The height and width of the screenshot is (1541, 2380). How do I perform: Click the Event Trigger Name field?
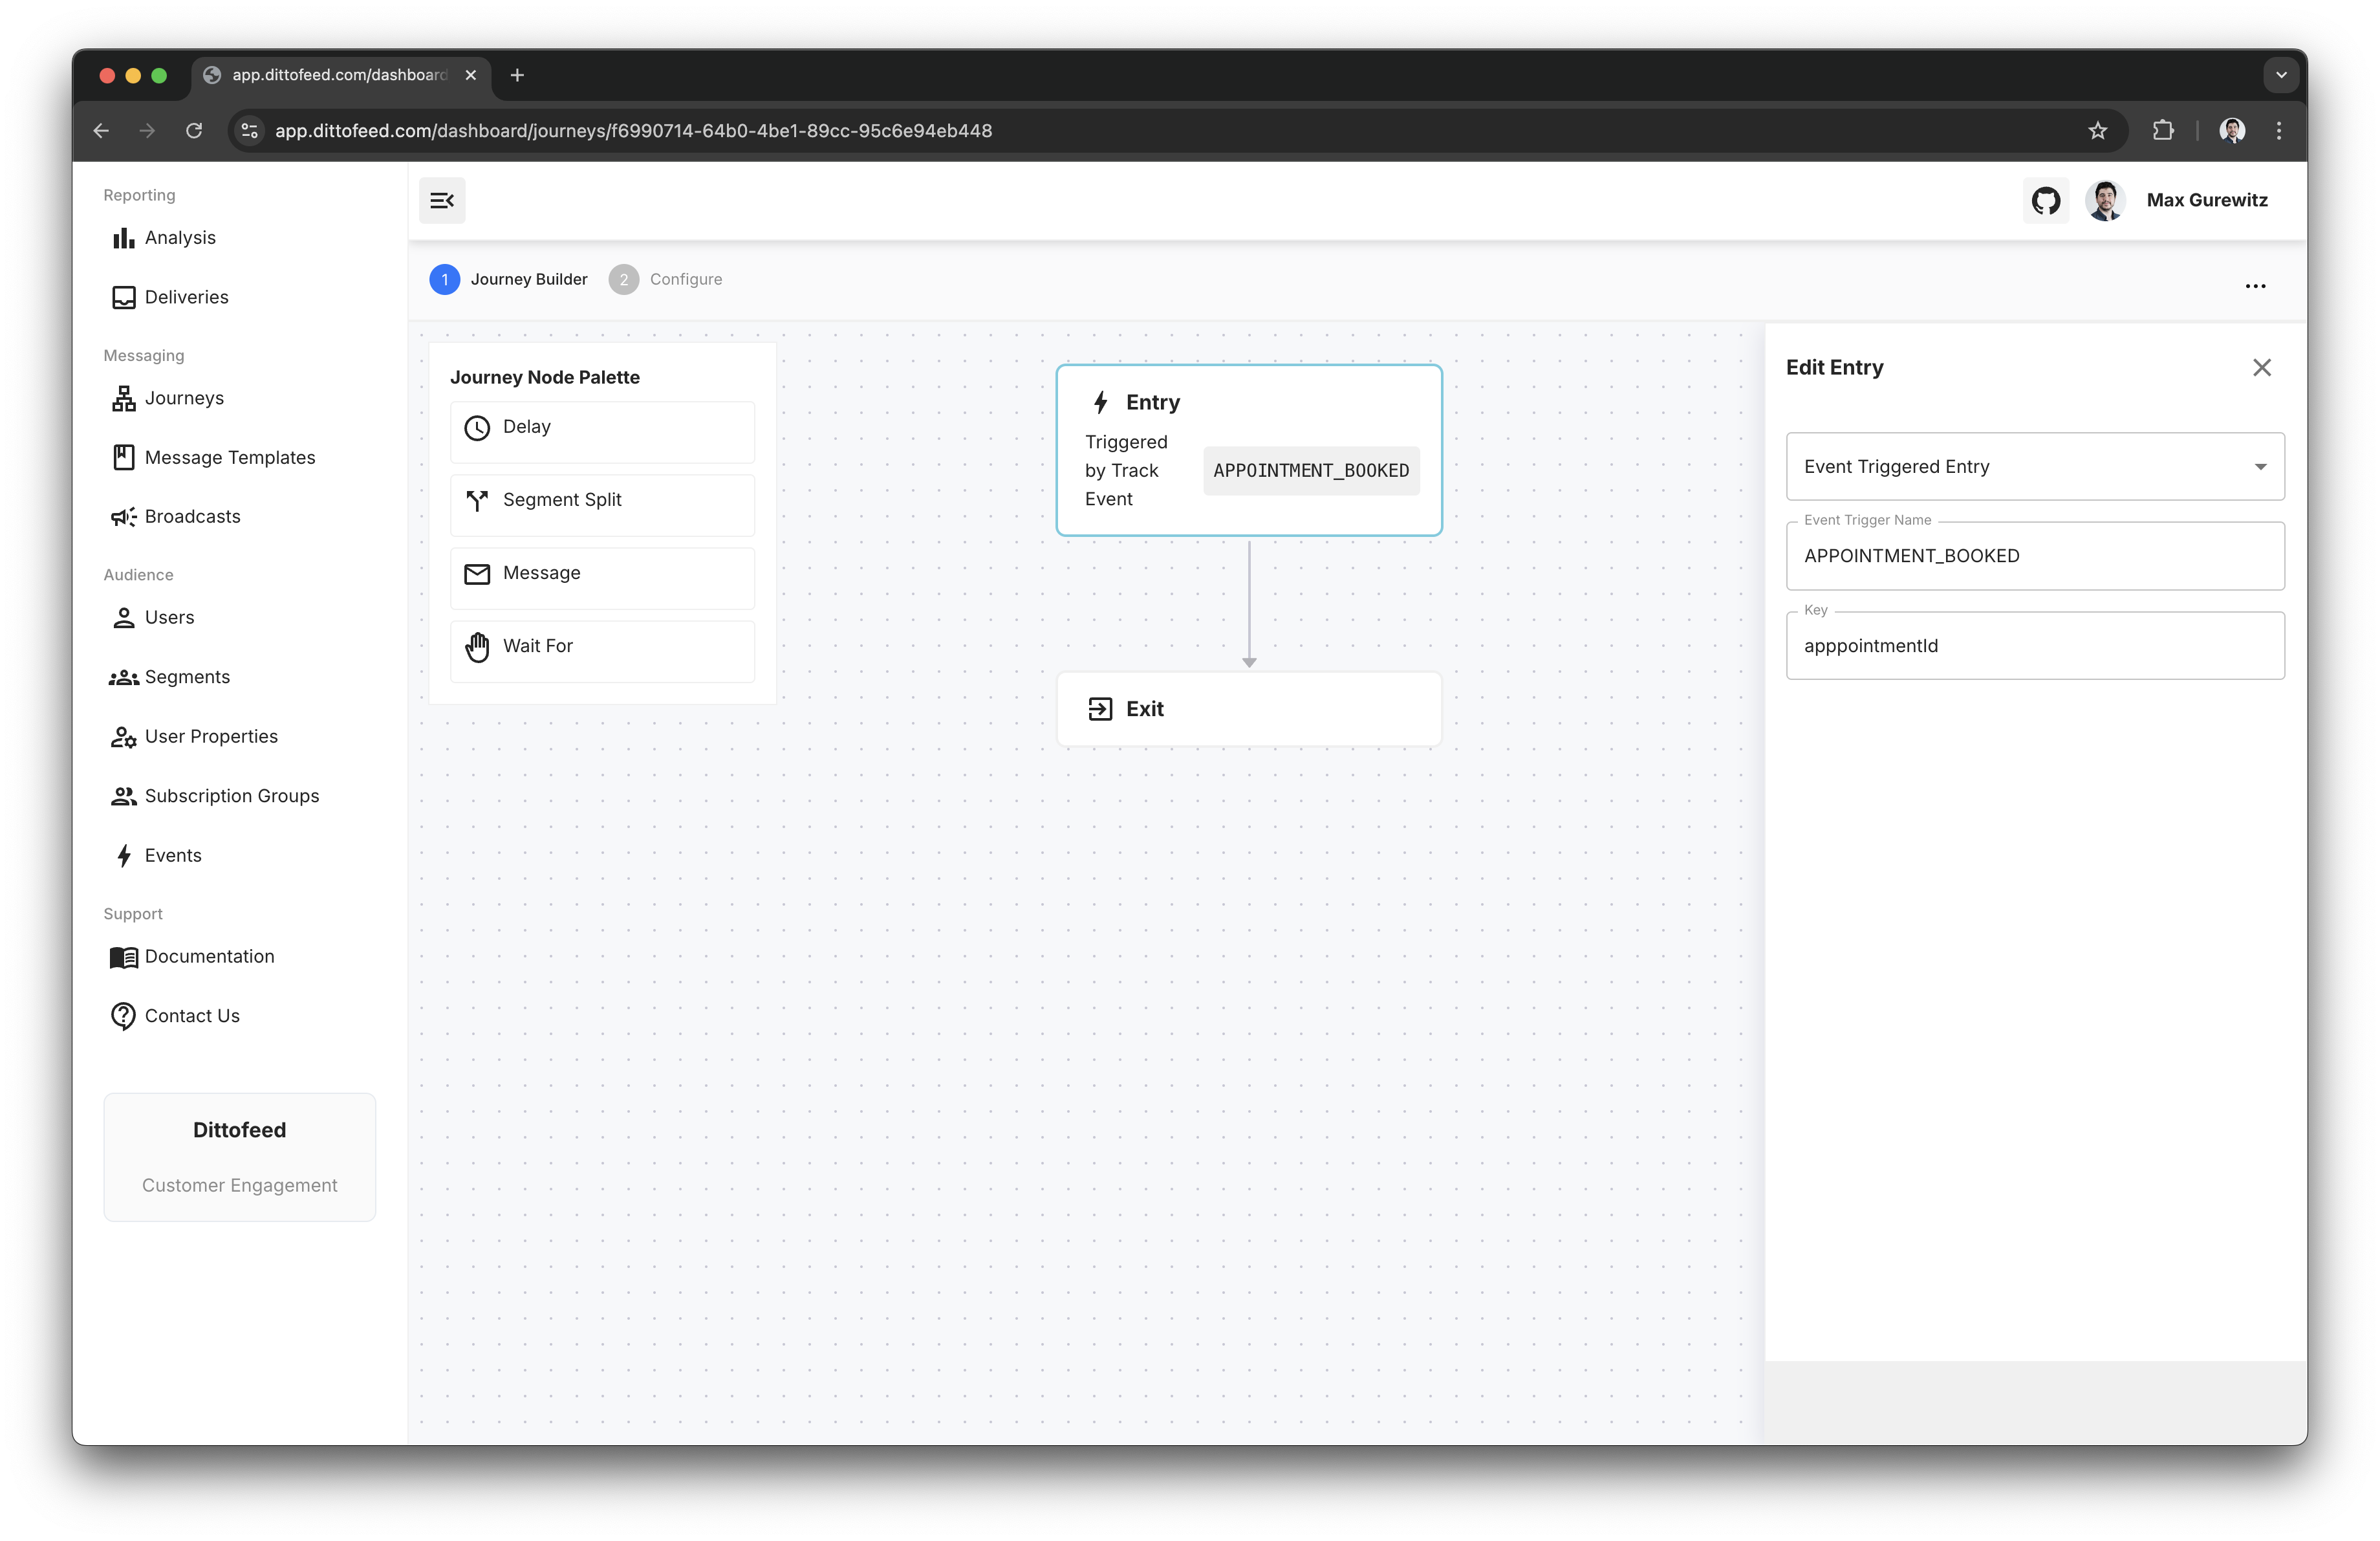coord(2034,556)
